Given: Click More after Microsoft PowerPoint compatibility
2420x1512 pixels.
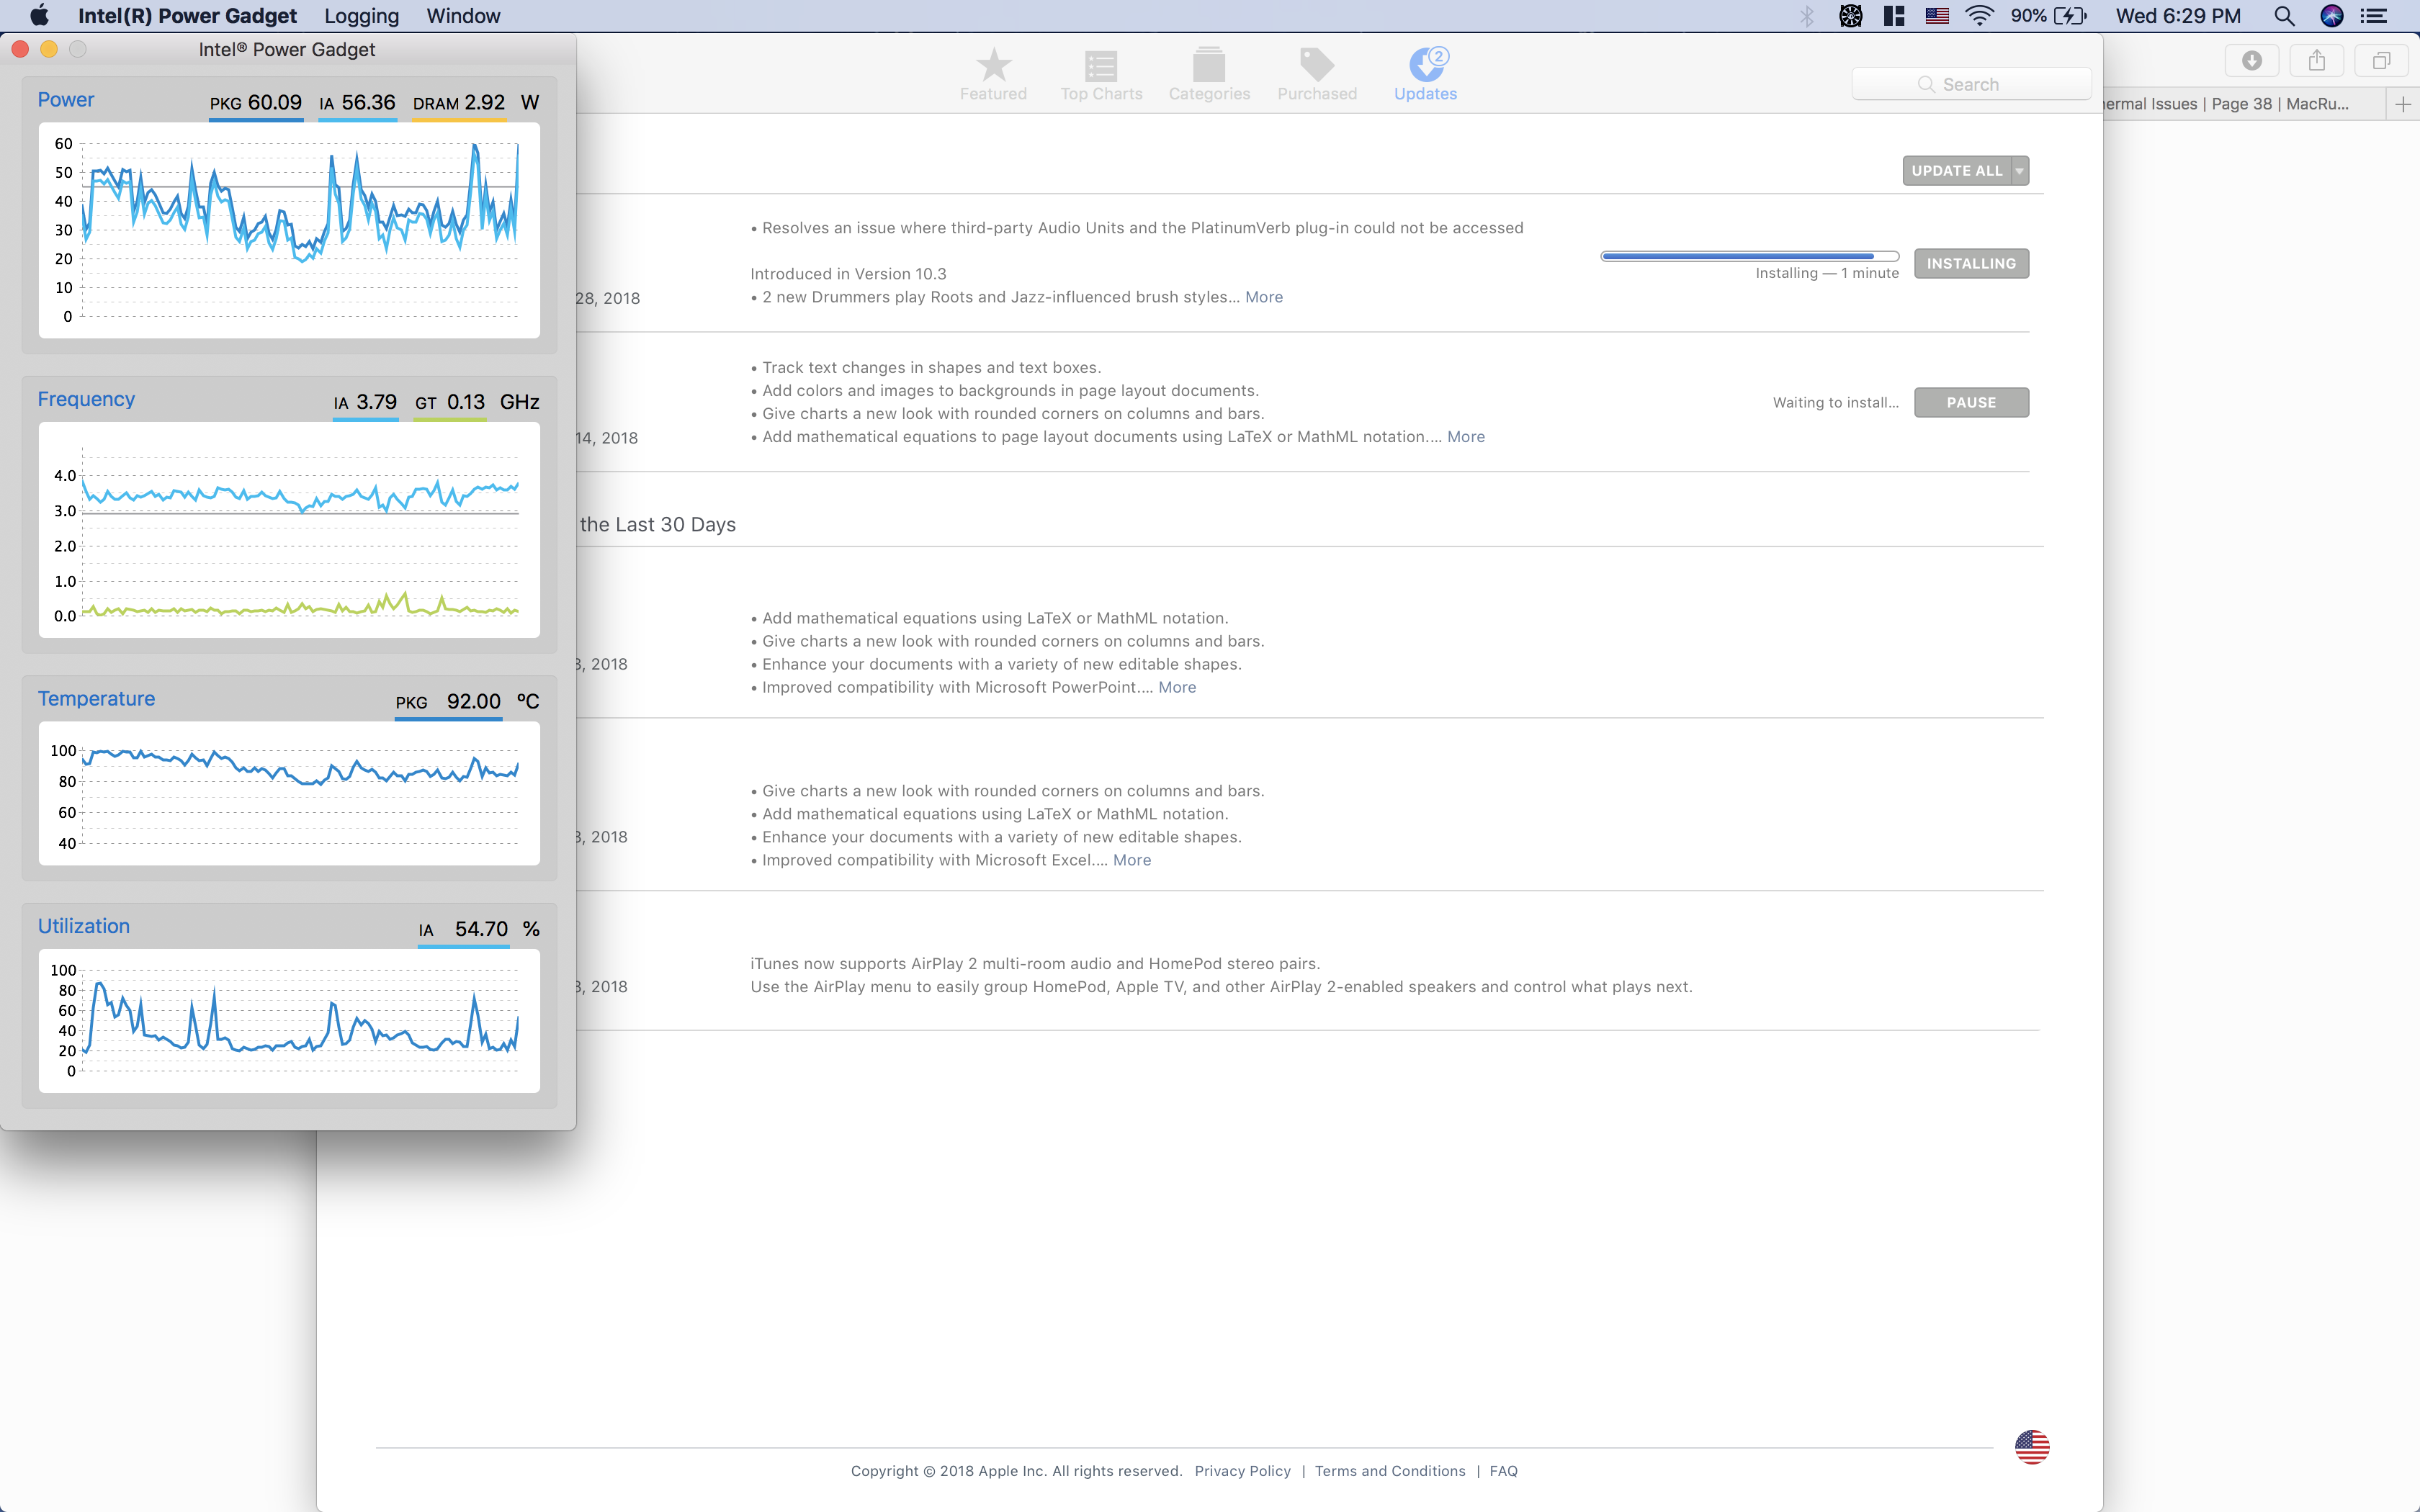Looking at the screenshot, I should [1177, 688].
